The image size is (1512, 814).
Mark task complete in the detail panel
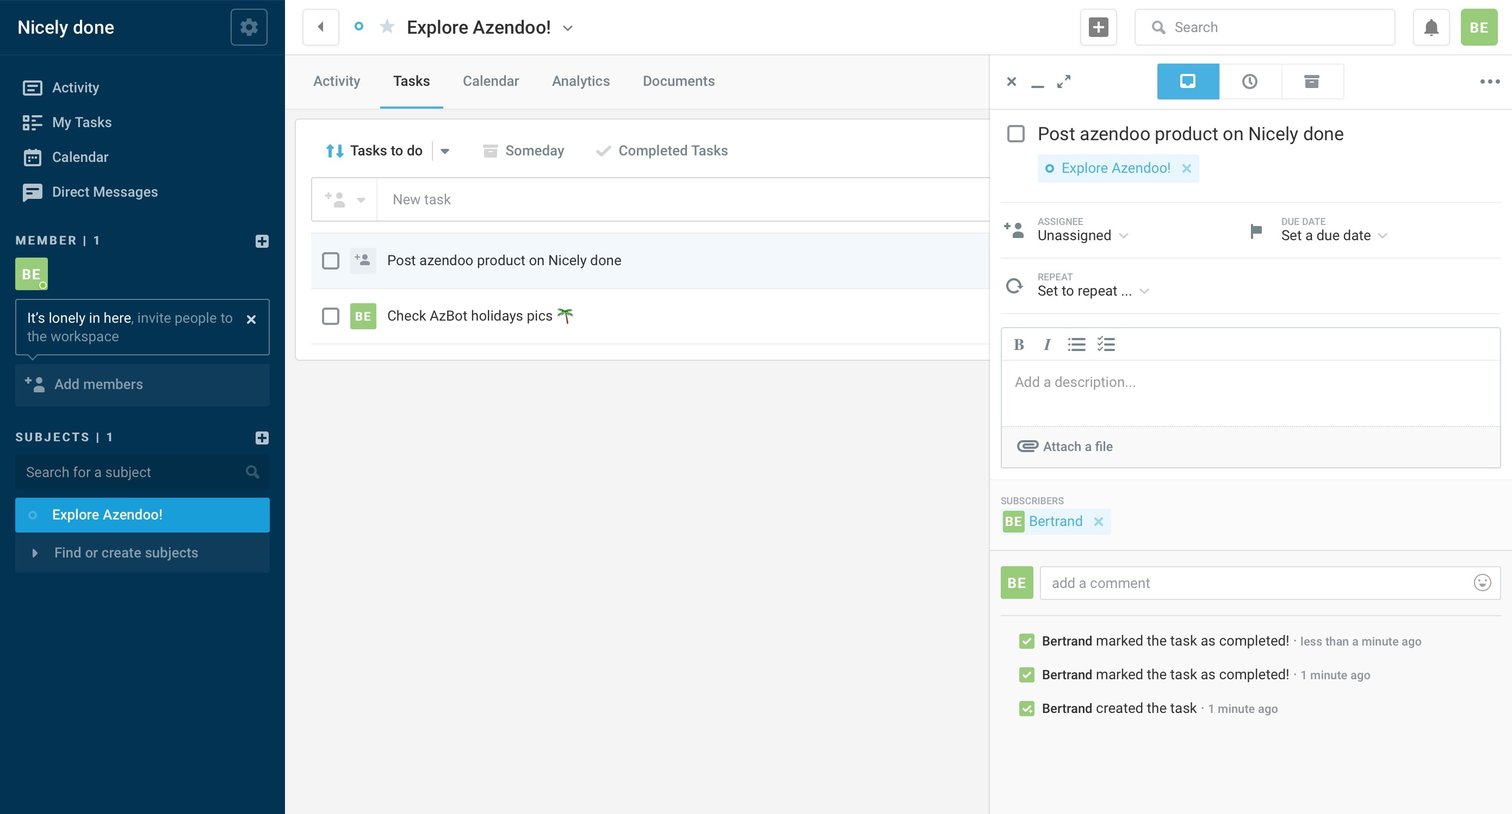pyautogui.click(x=1016, y=134)
